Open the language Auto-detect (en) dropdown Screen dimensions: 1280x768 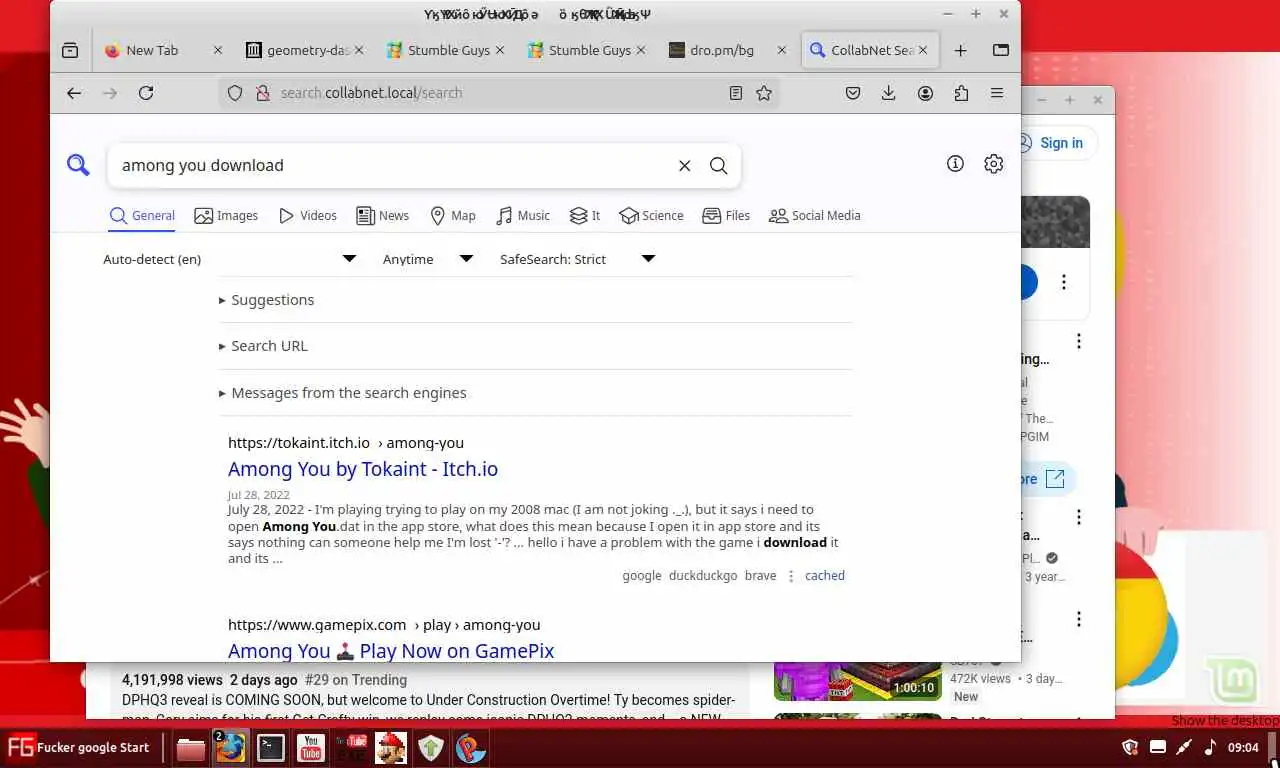point(230,259)
